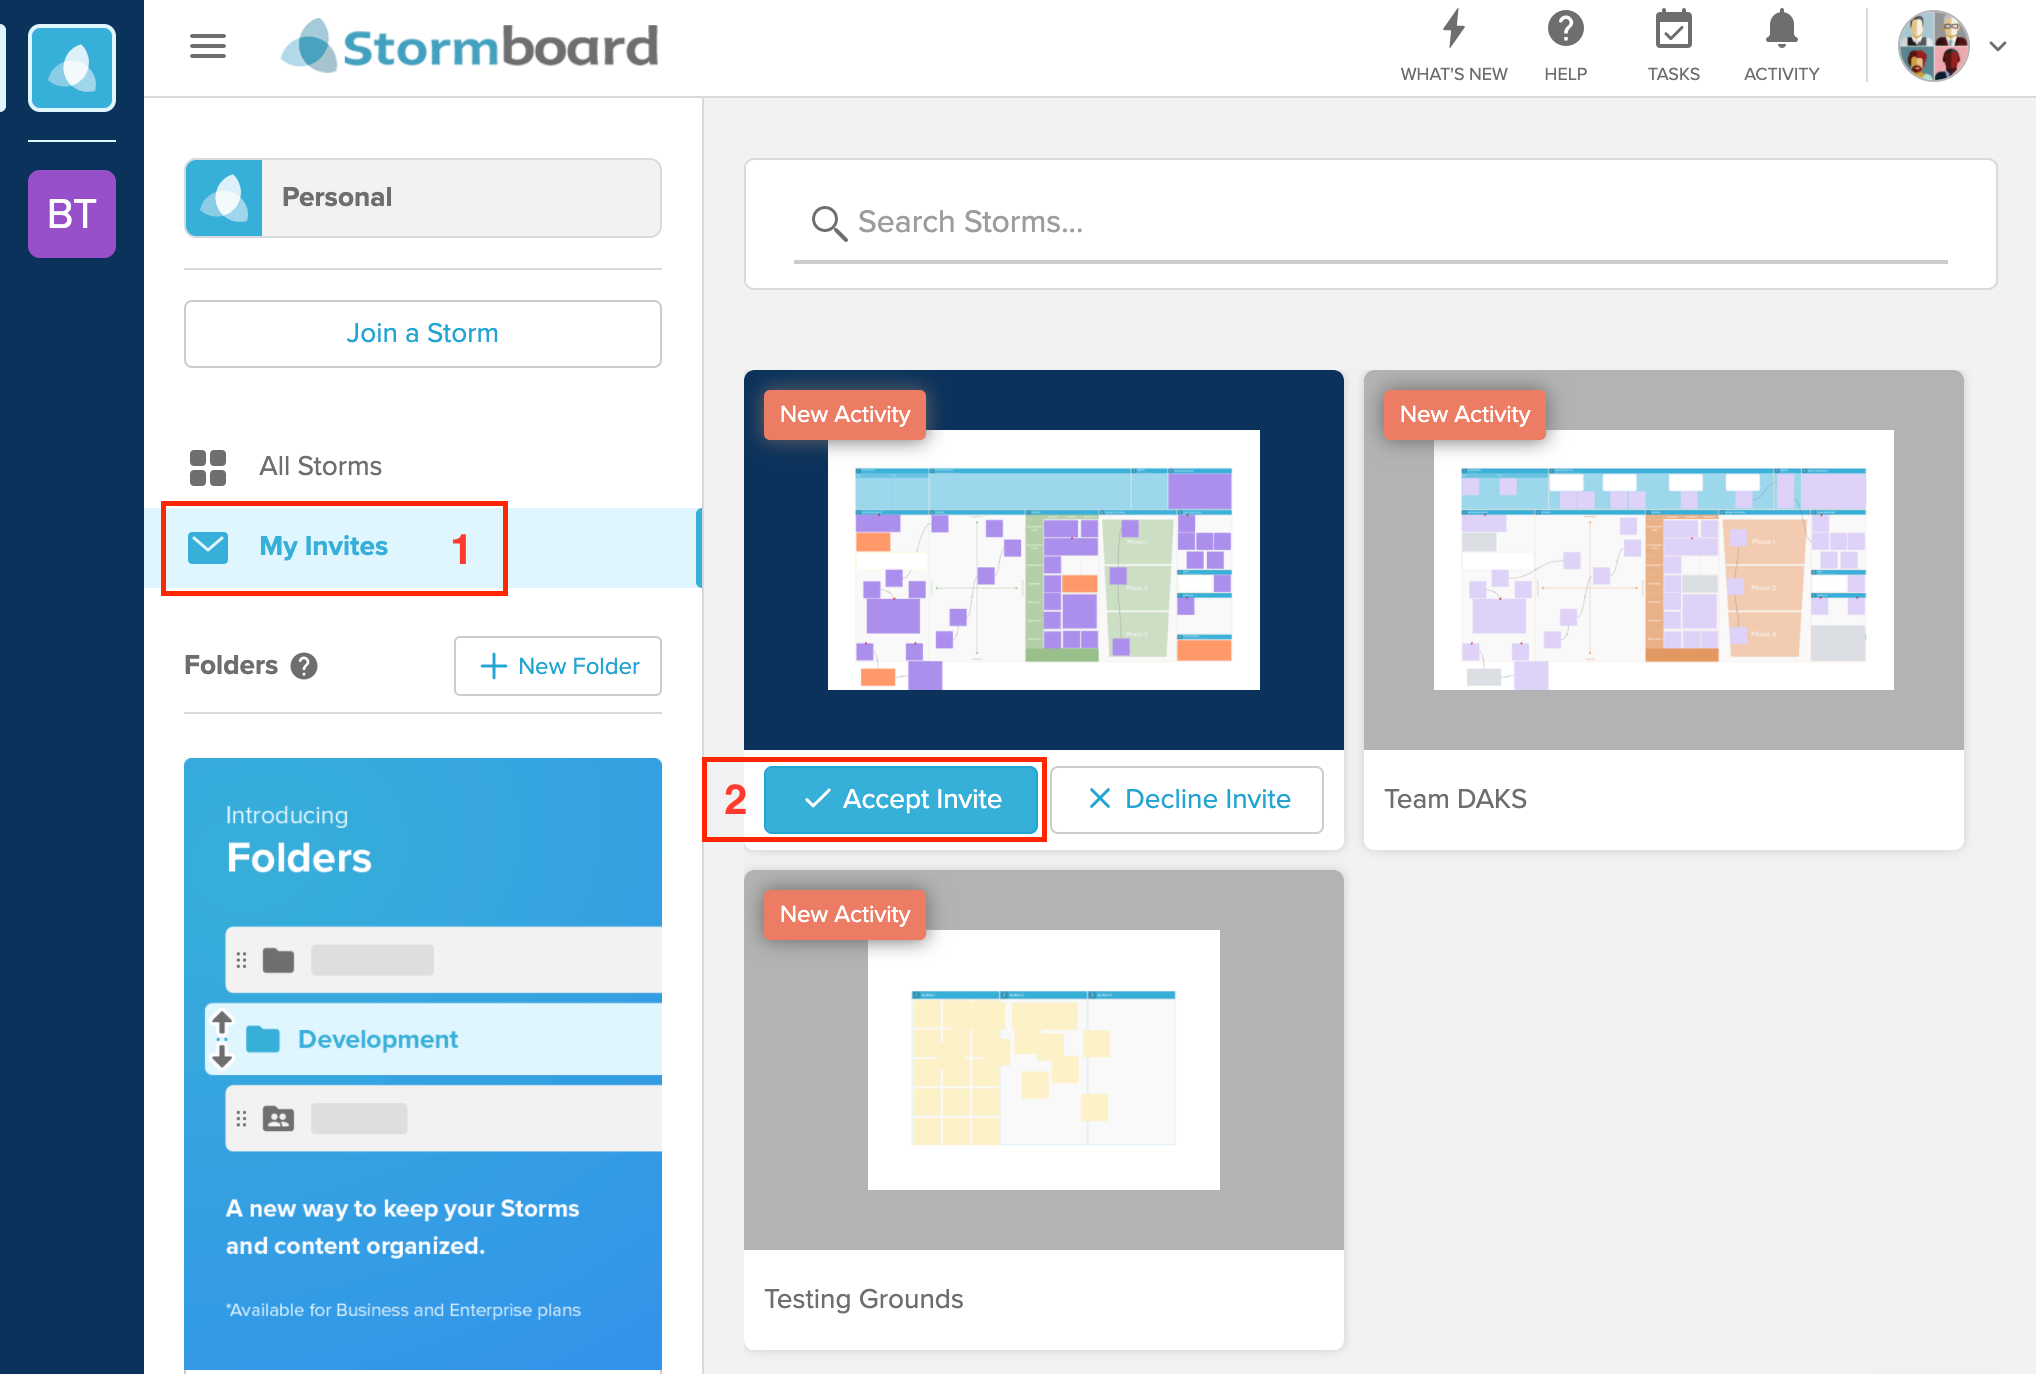Click the drag handle beside people folder
Image resolution: width=2036 pixels, height=1374 pixels.
coord(241,1119)
